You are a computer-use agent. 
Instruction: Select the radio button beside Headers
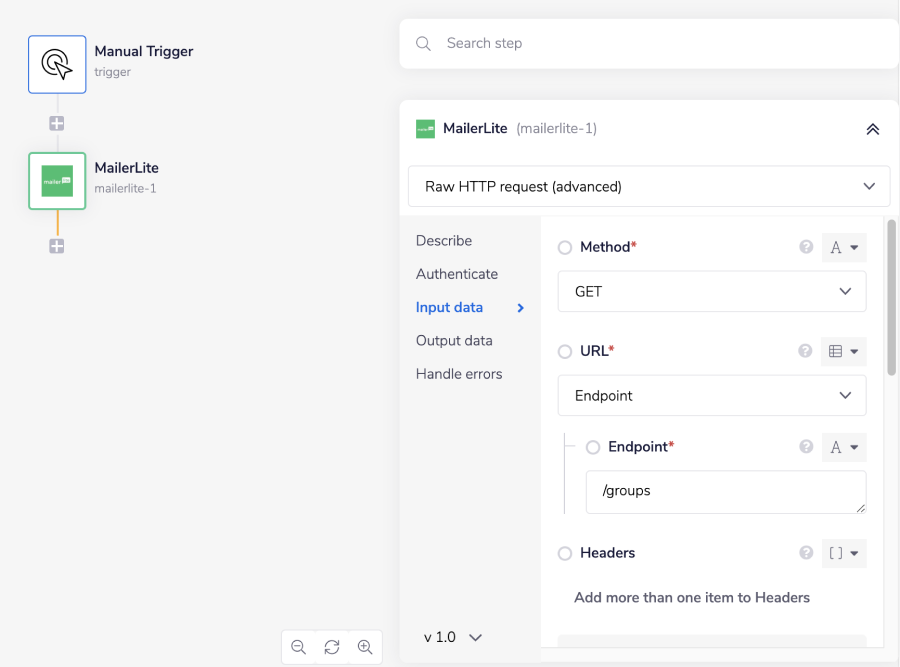(565, 553)
